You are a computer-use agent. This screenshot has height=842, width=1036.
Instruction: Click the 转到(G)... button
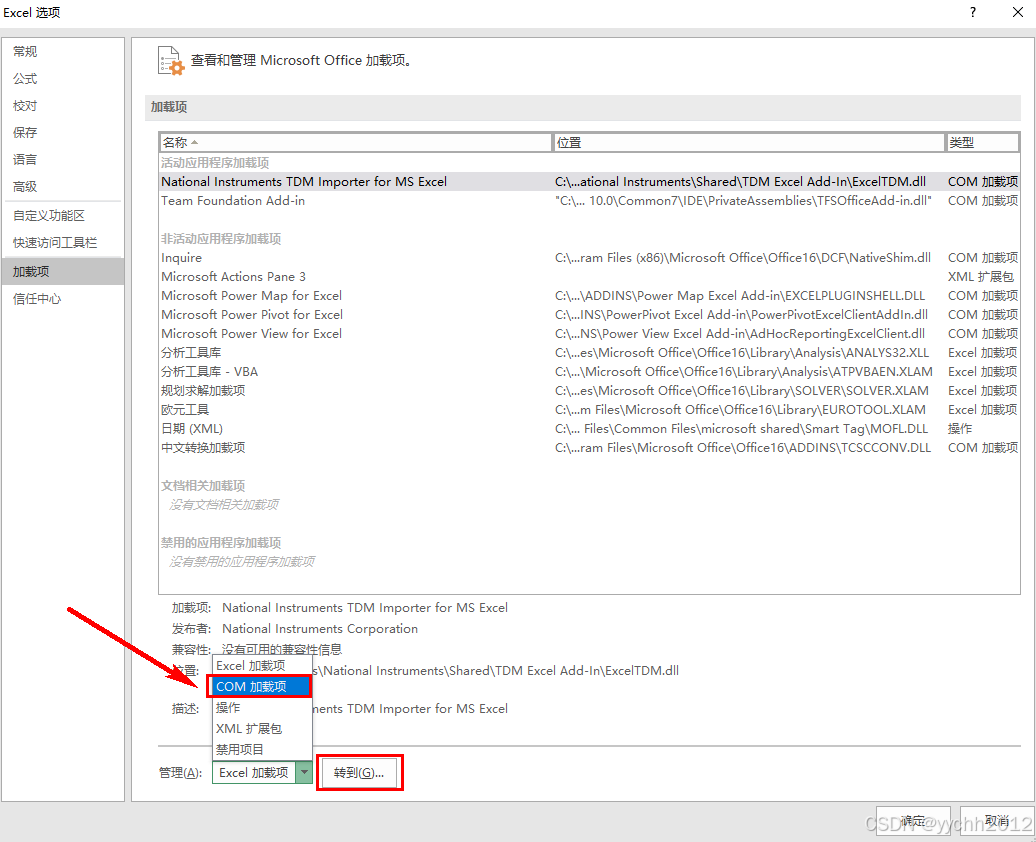359,773
